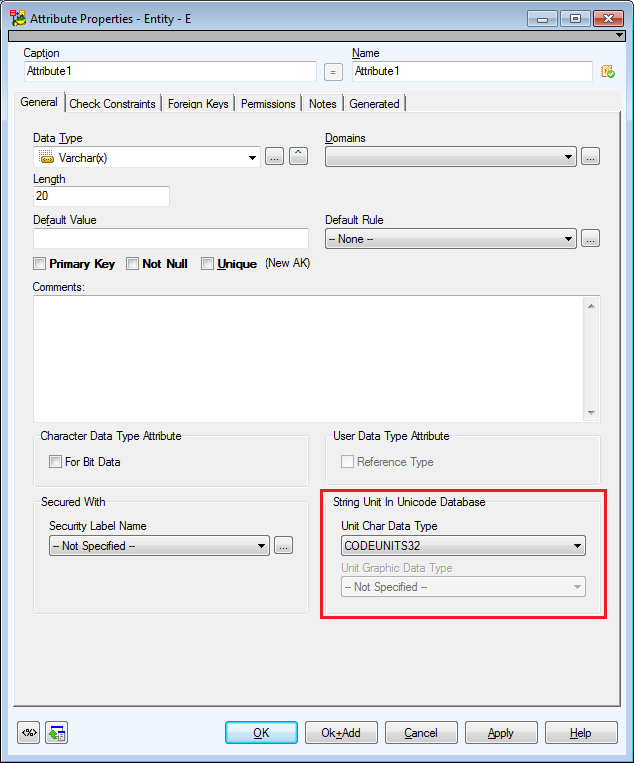Toggle the For Bit Data checkbox

55,461
